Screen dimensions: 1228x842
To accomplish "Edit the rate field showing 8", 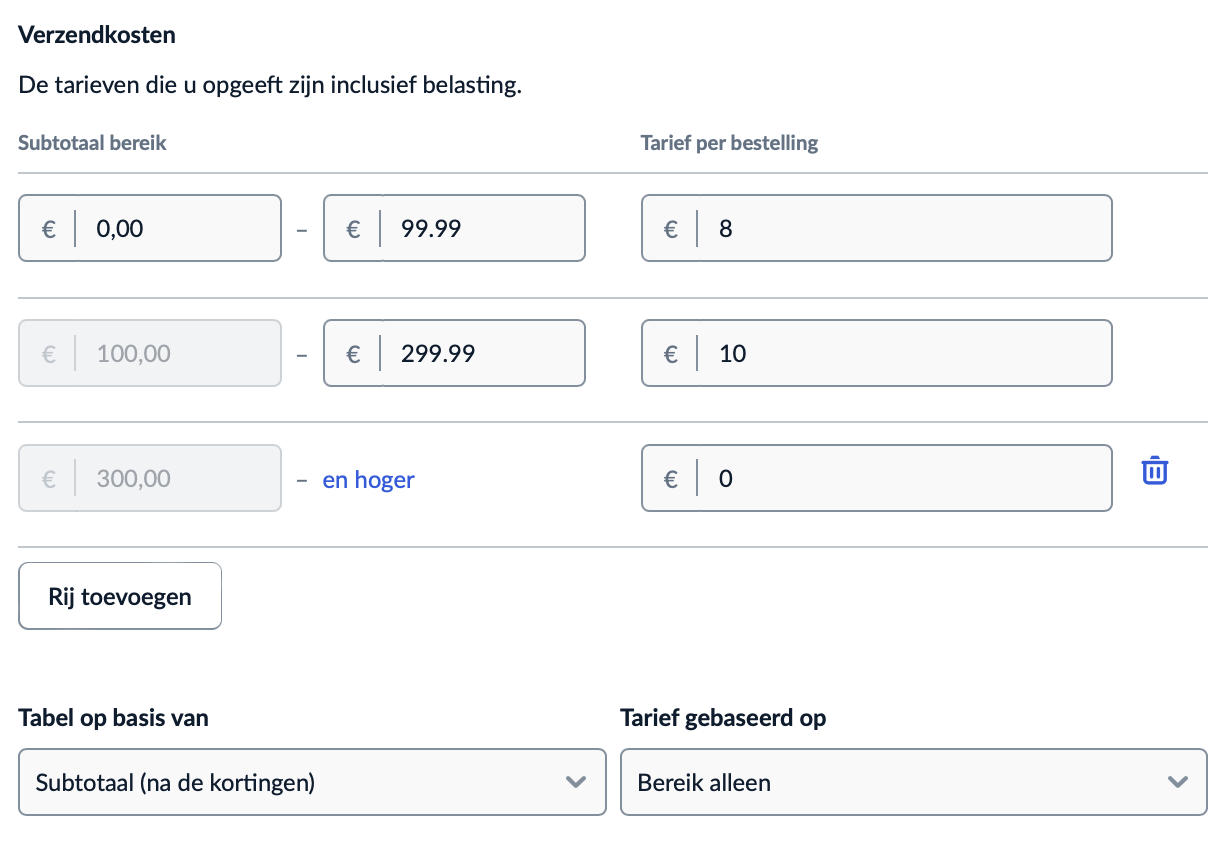I will (900, 229).
